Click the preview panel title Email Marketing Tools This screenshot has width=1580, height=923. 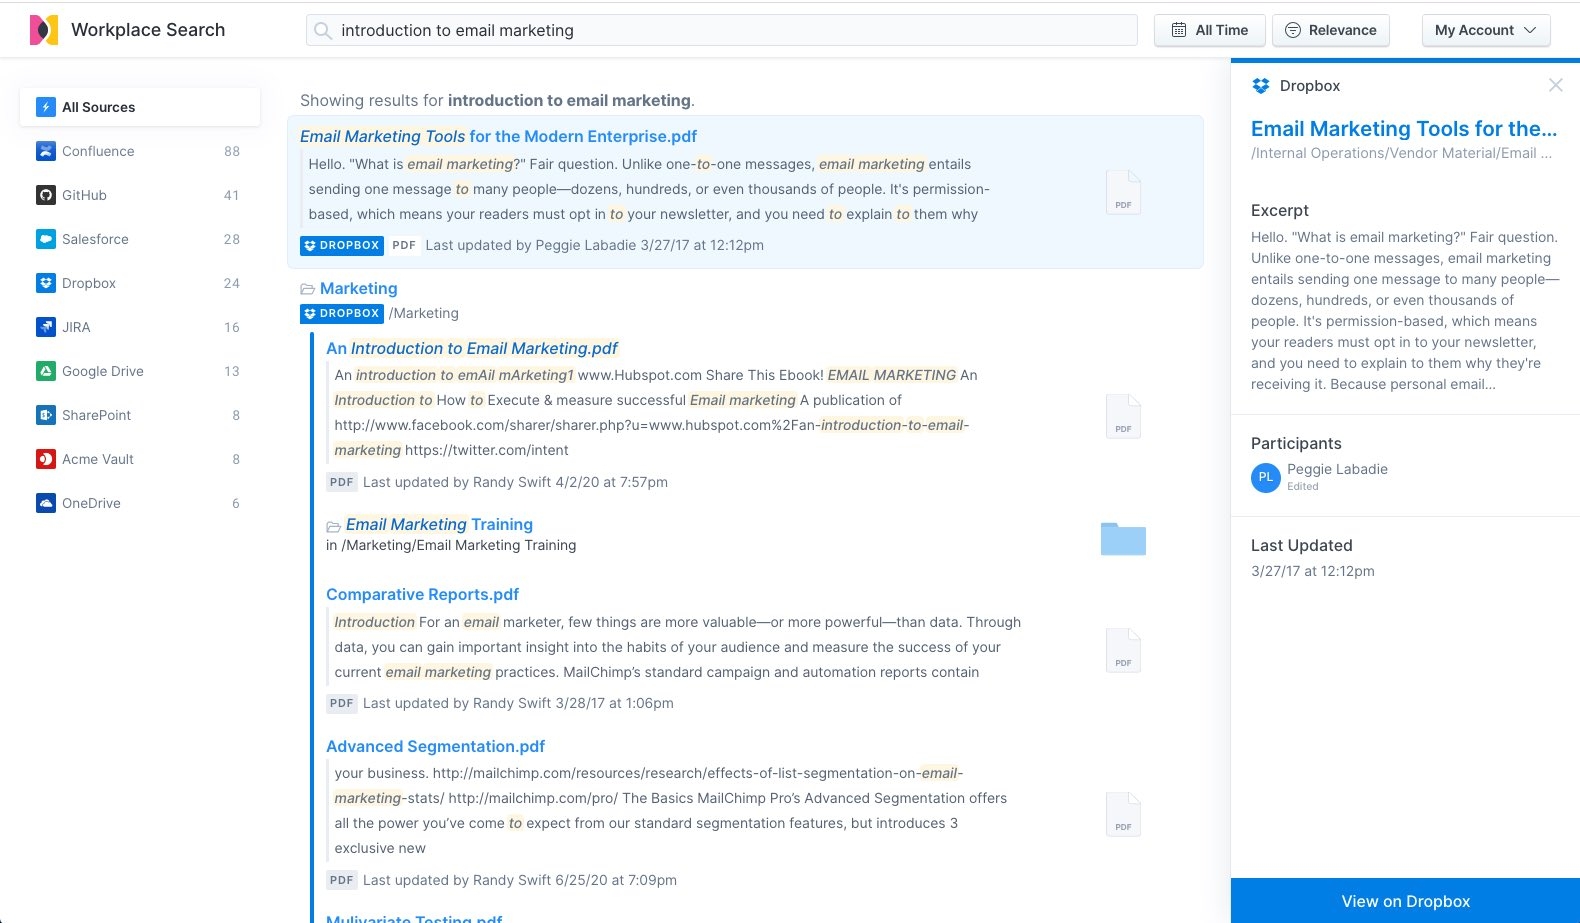(1404, 128)
